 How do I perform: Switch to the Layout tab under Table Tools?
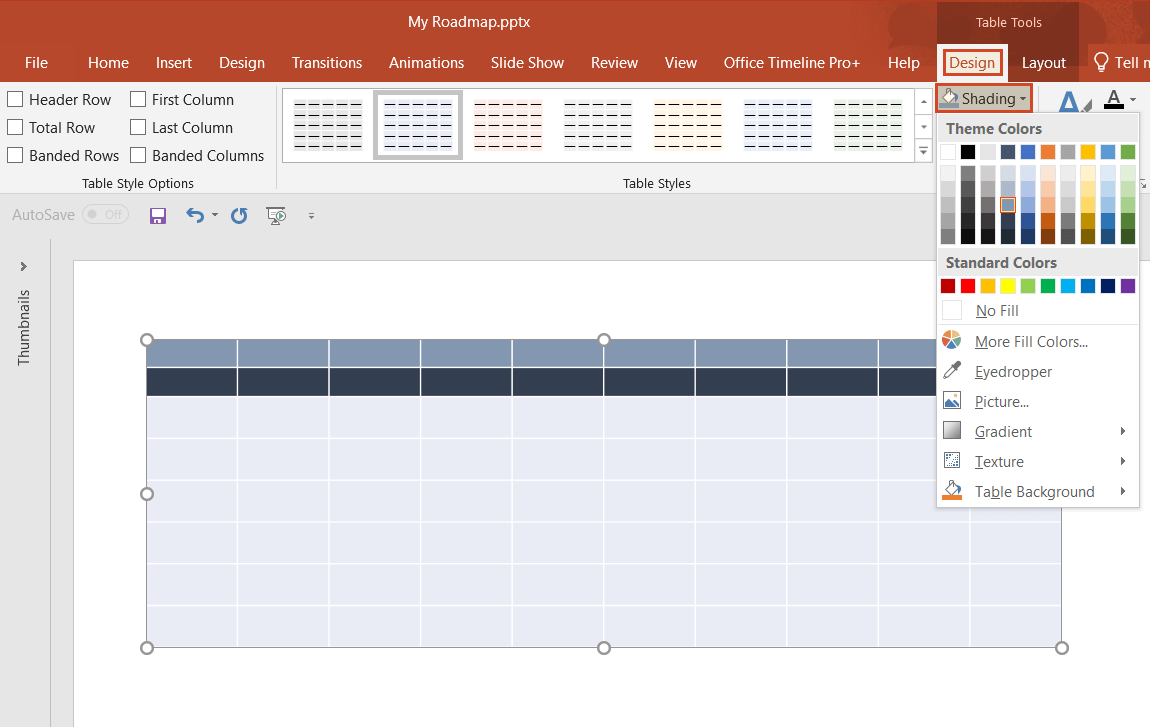coord(1044,62)
